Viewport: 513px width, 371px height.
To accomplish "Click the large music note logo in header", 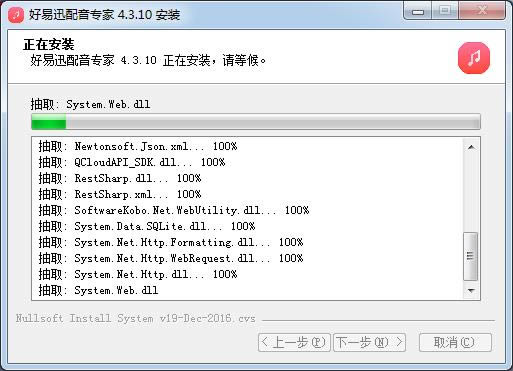I will [x=474, y=58].
